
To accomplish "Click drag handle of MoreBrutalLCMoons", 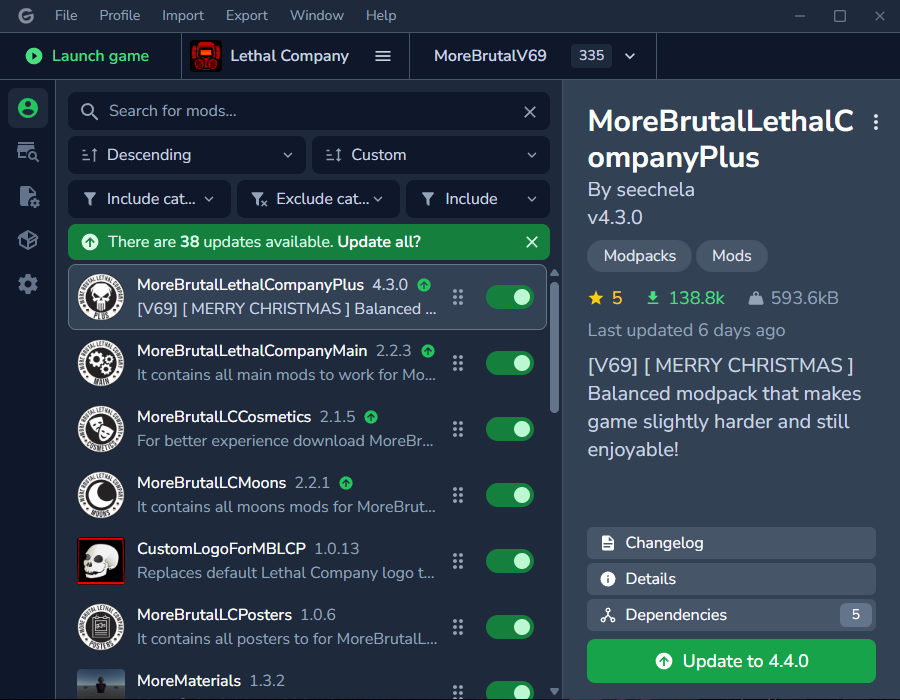I will click(x=457, y=495).
